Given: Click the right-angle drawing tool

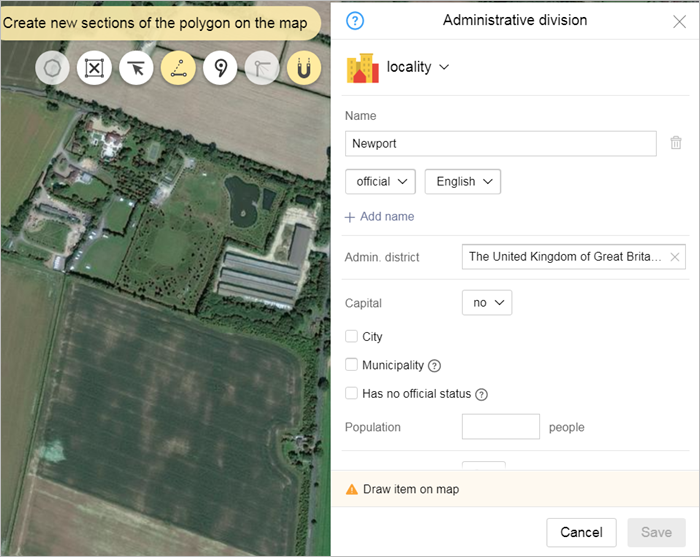Looking at the screenshot, I should [262, 68].
